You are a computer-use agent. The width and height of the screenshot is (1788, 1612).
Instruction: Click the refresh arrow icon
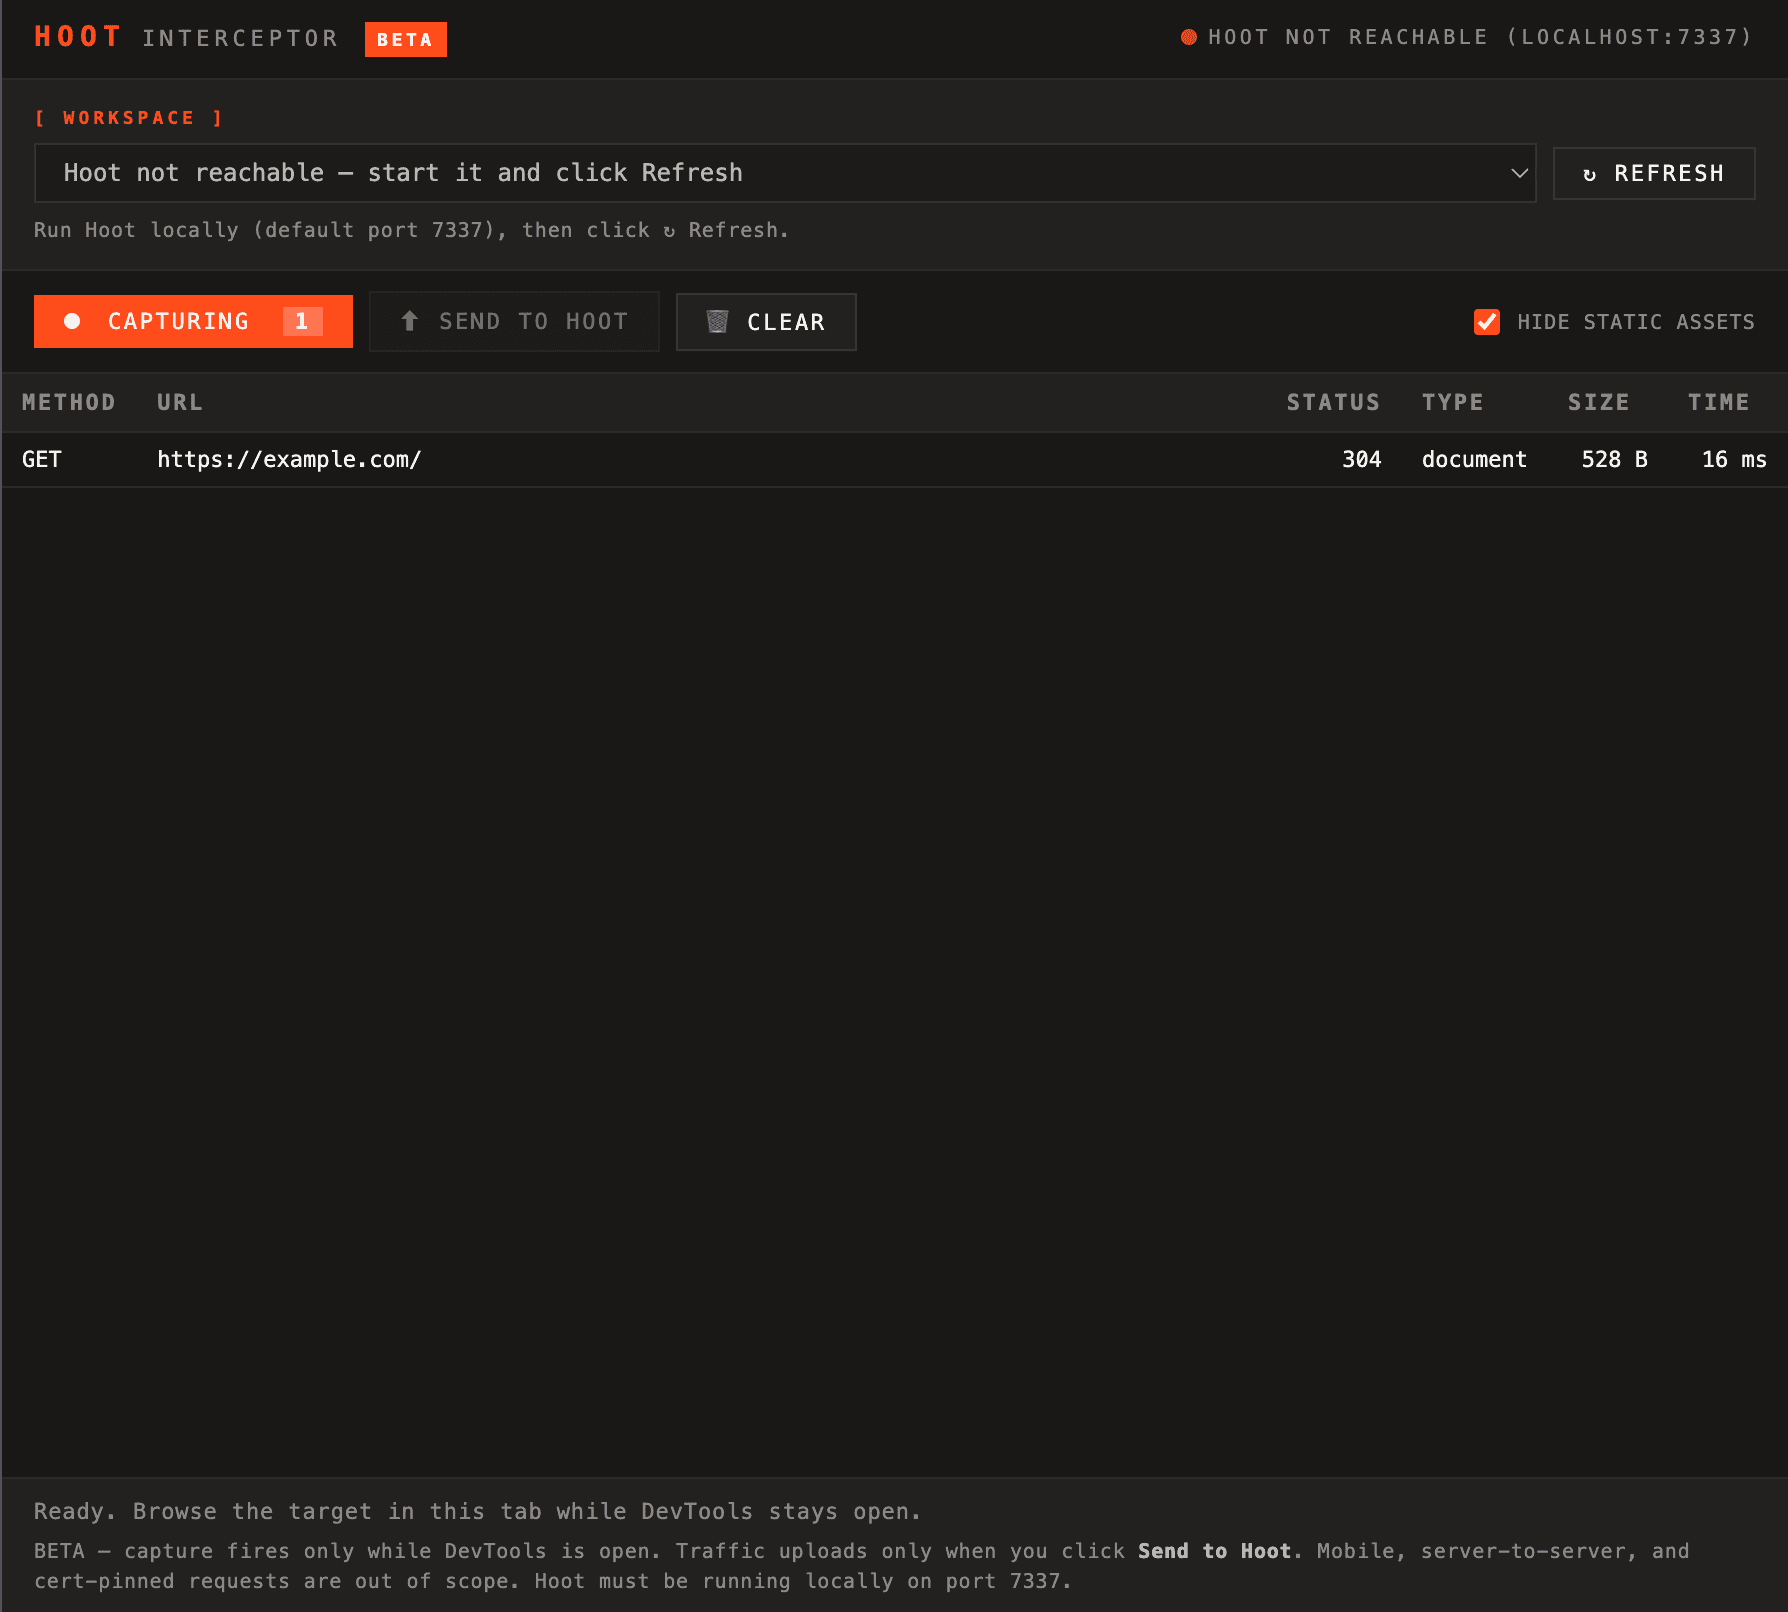point(1590,174)
